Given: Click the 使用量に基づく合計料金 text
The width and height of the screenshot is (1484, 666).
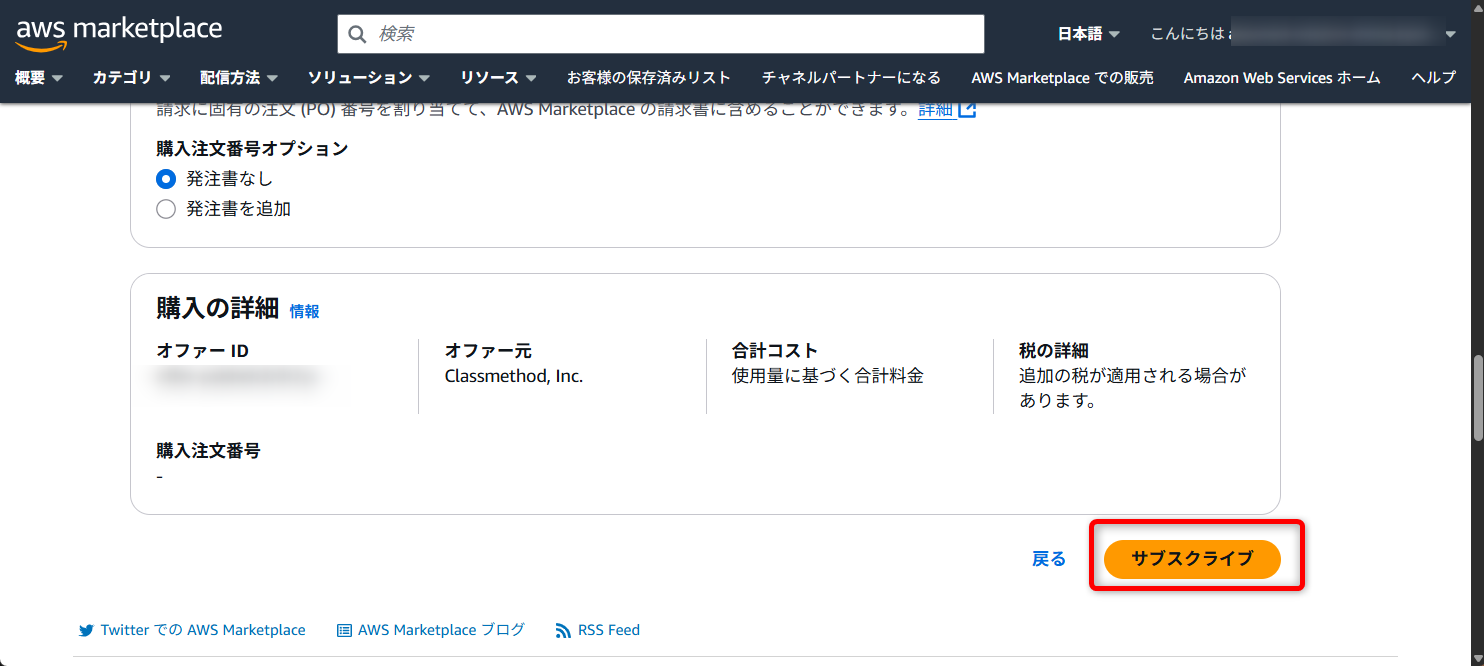Looking at the screenshot, I should [828, 376].
